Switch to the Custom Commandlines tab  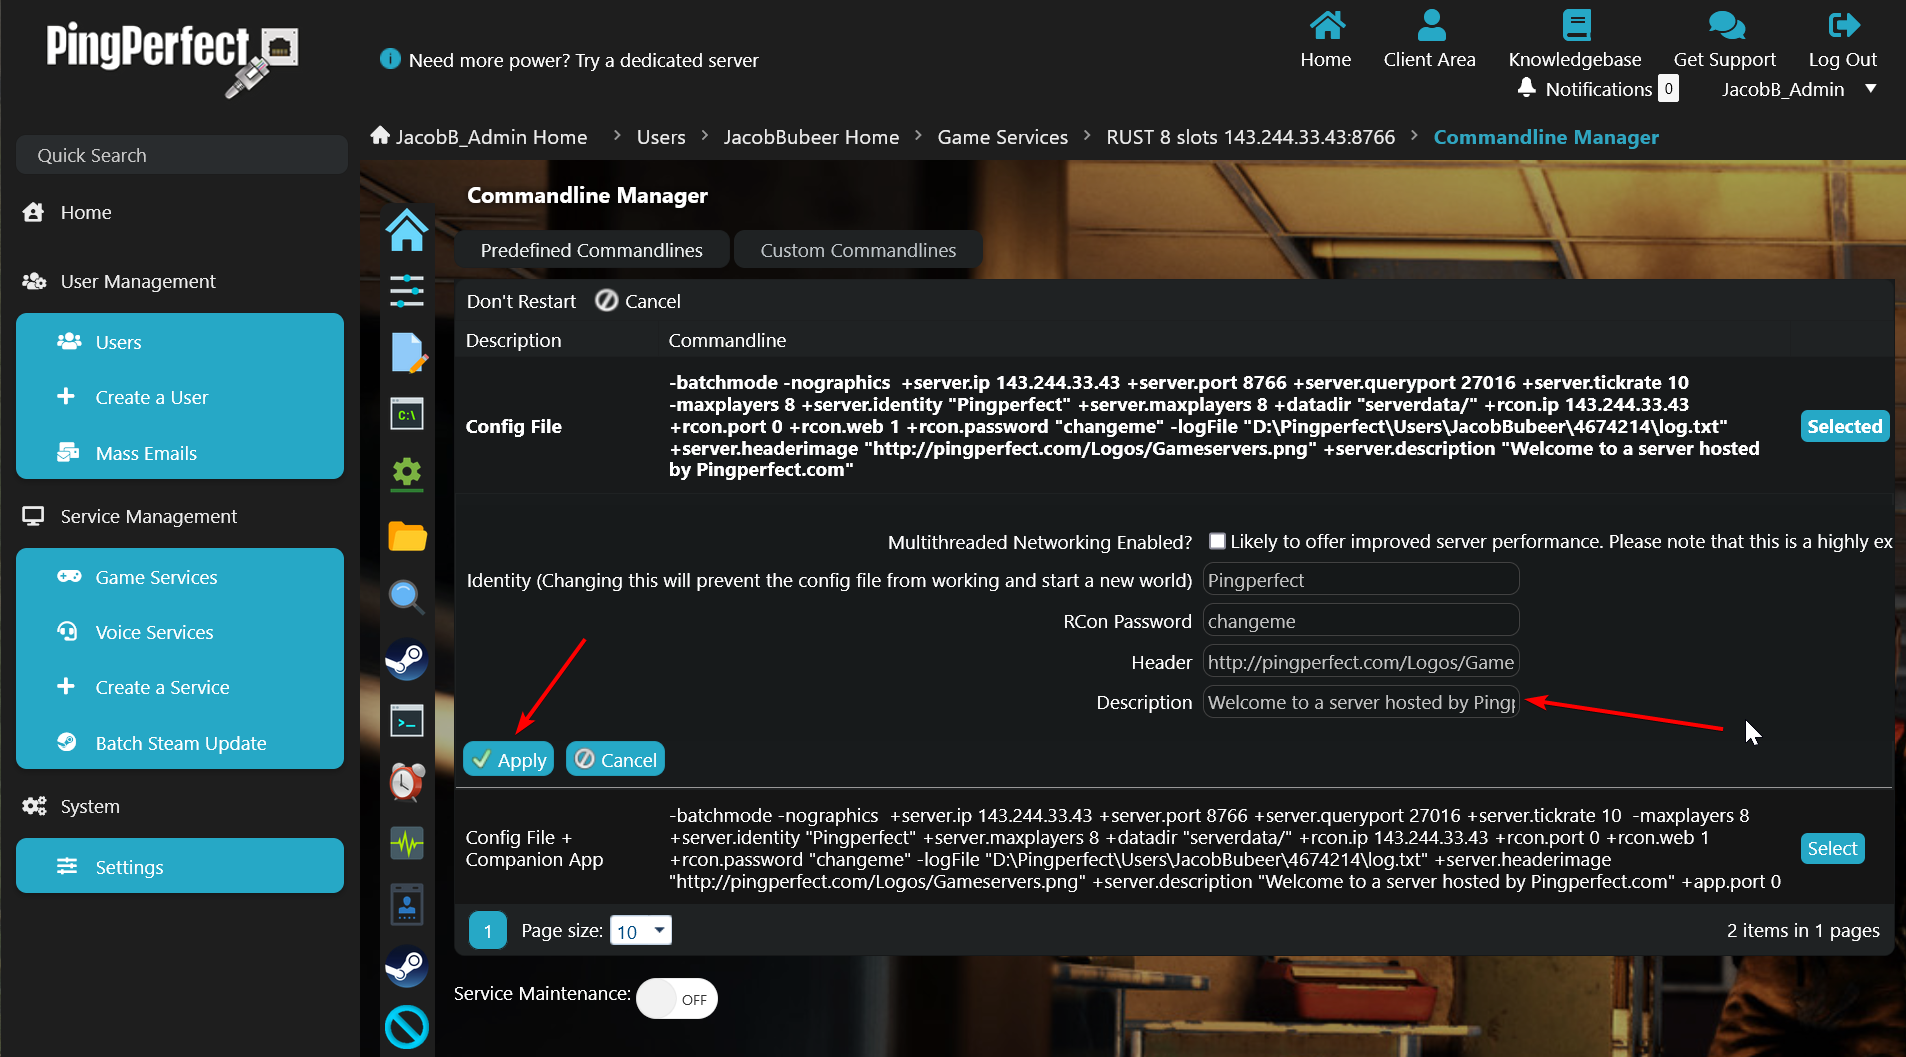pyautogui.click(x=858, y=250)
